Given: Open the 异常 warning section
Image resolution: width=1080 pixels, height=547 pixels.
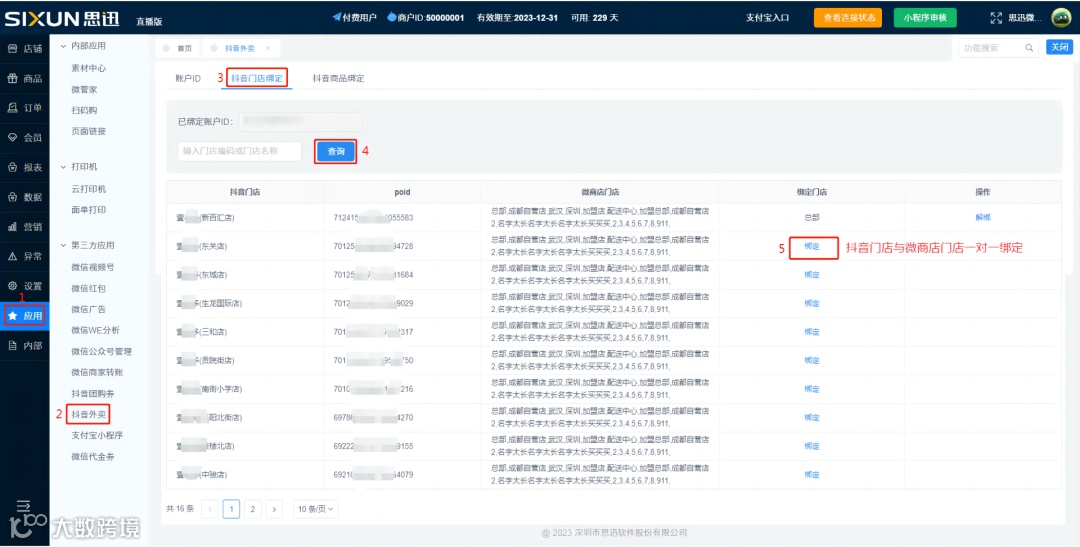Looking at the screenshot, I should coord(25,256).
